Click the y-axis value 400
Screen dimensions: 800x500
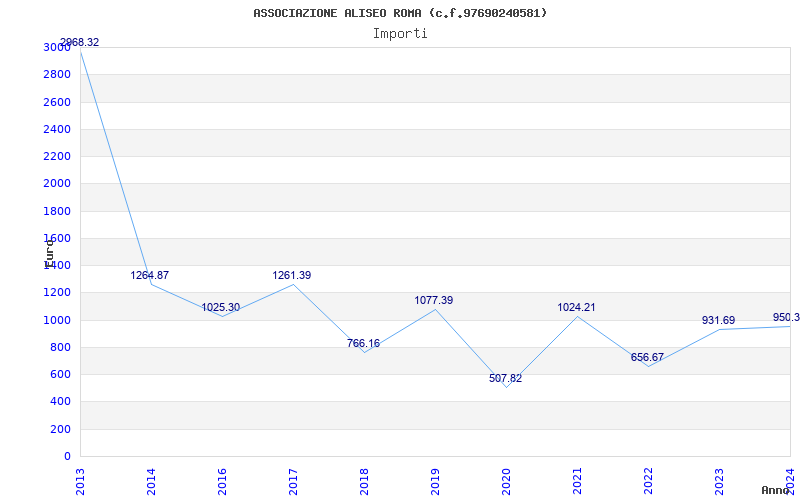pos(60,402)
